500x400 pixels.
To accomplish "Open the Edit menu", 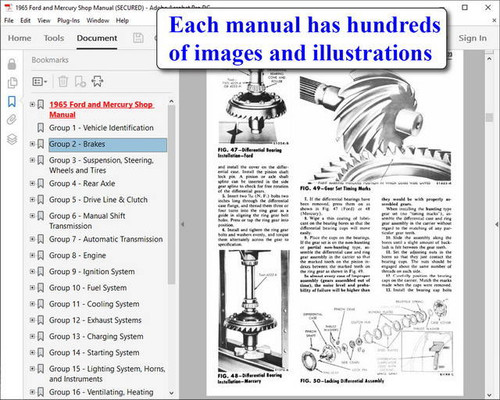I will pyautogui.click(x=25, y=21).
